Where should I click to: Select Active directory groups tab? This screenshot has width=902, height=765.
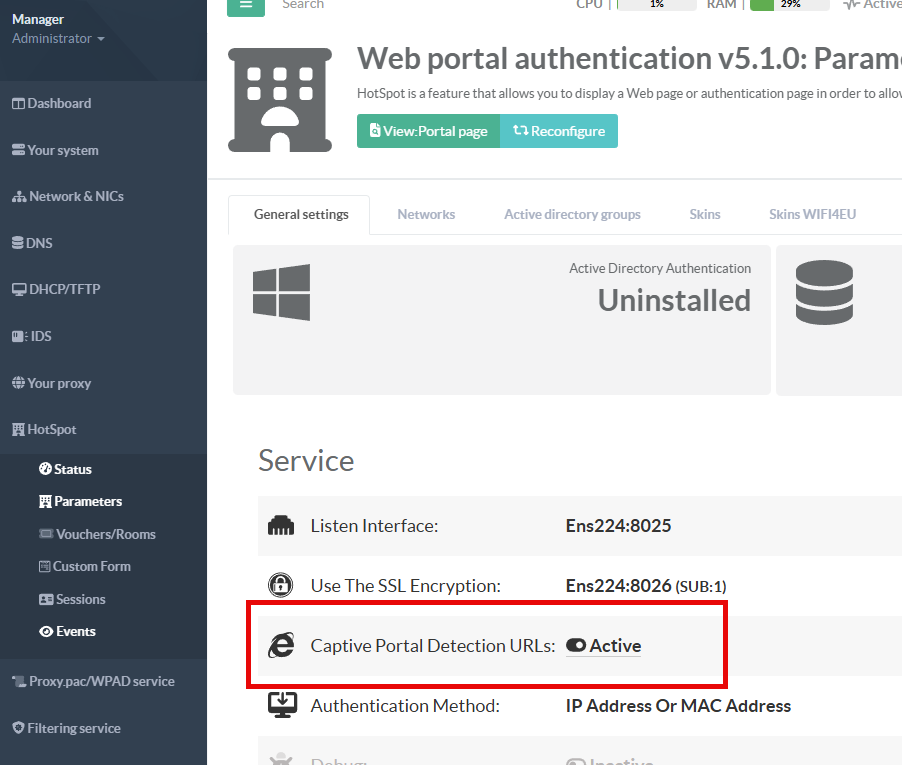point(572,215)
